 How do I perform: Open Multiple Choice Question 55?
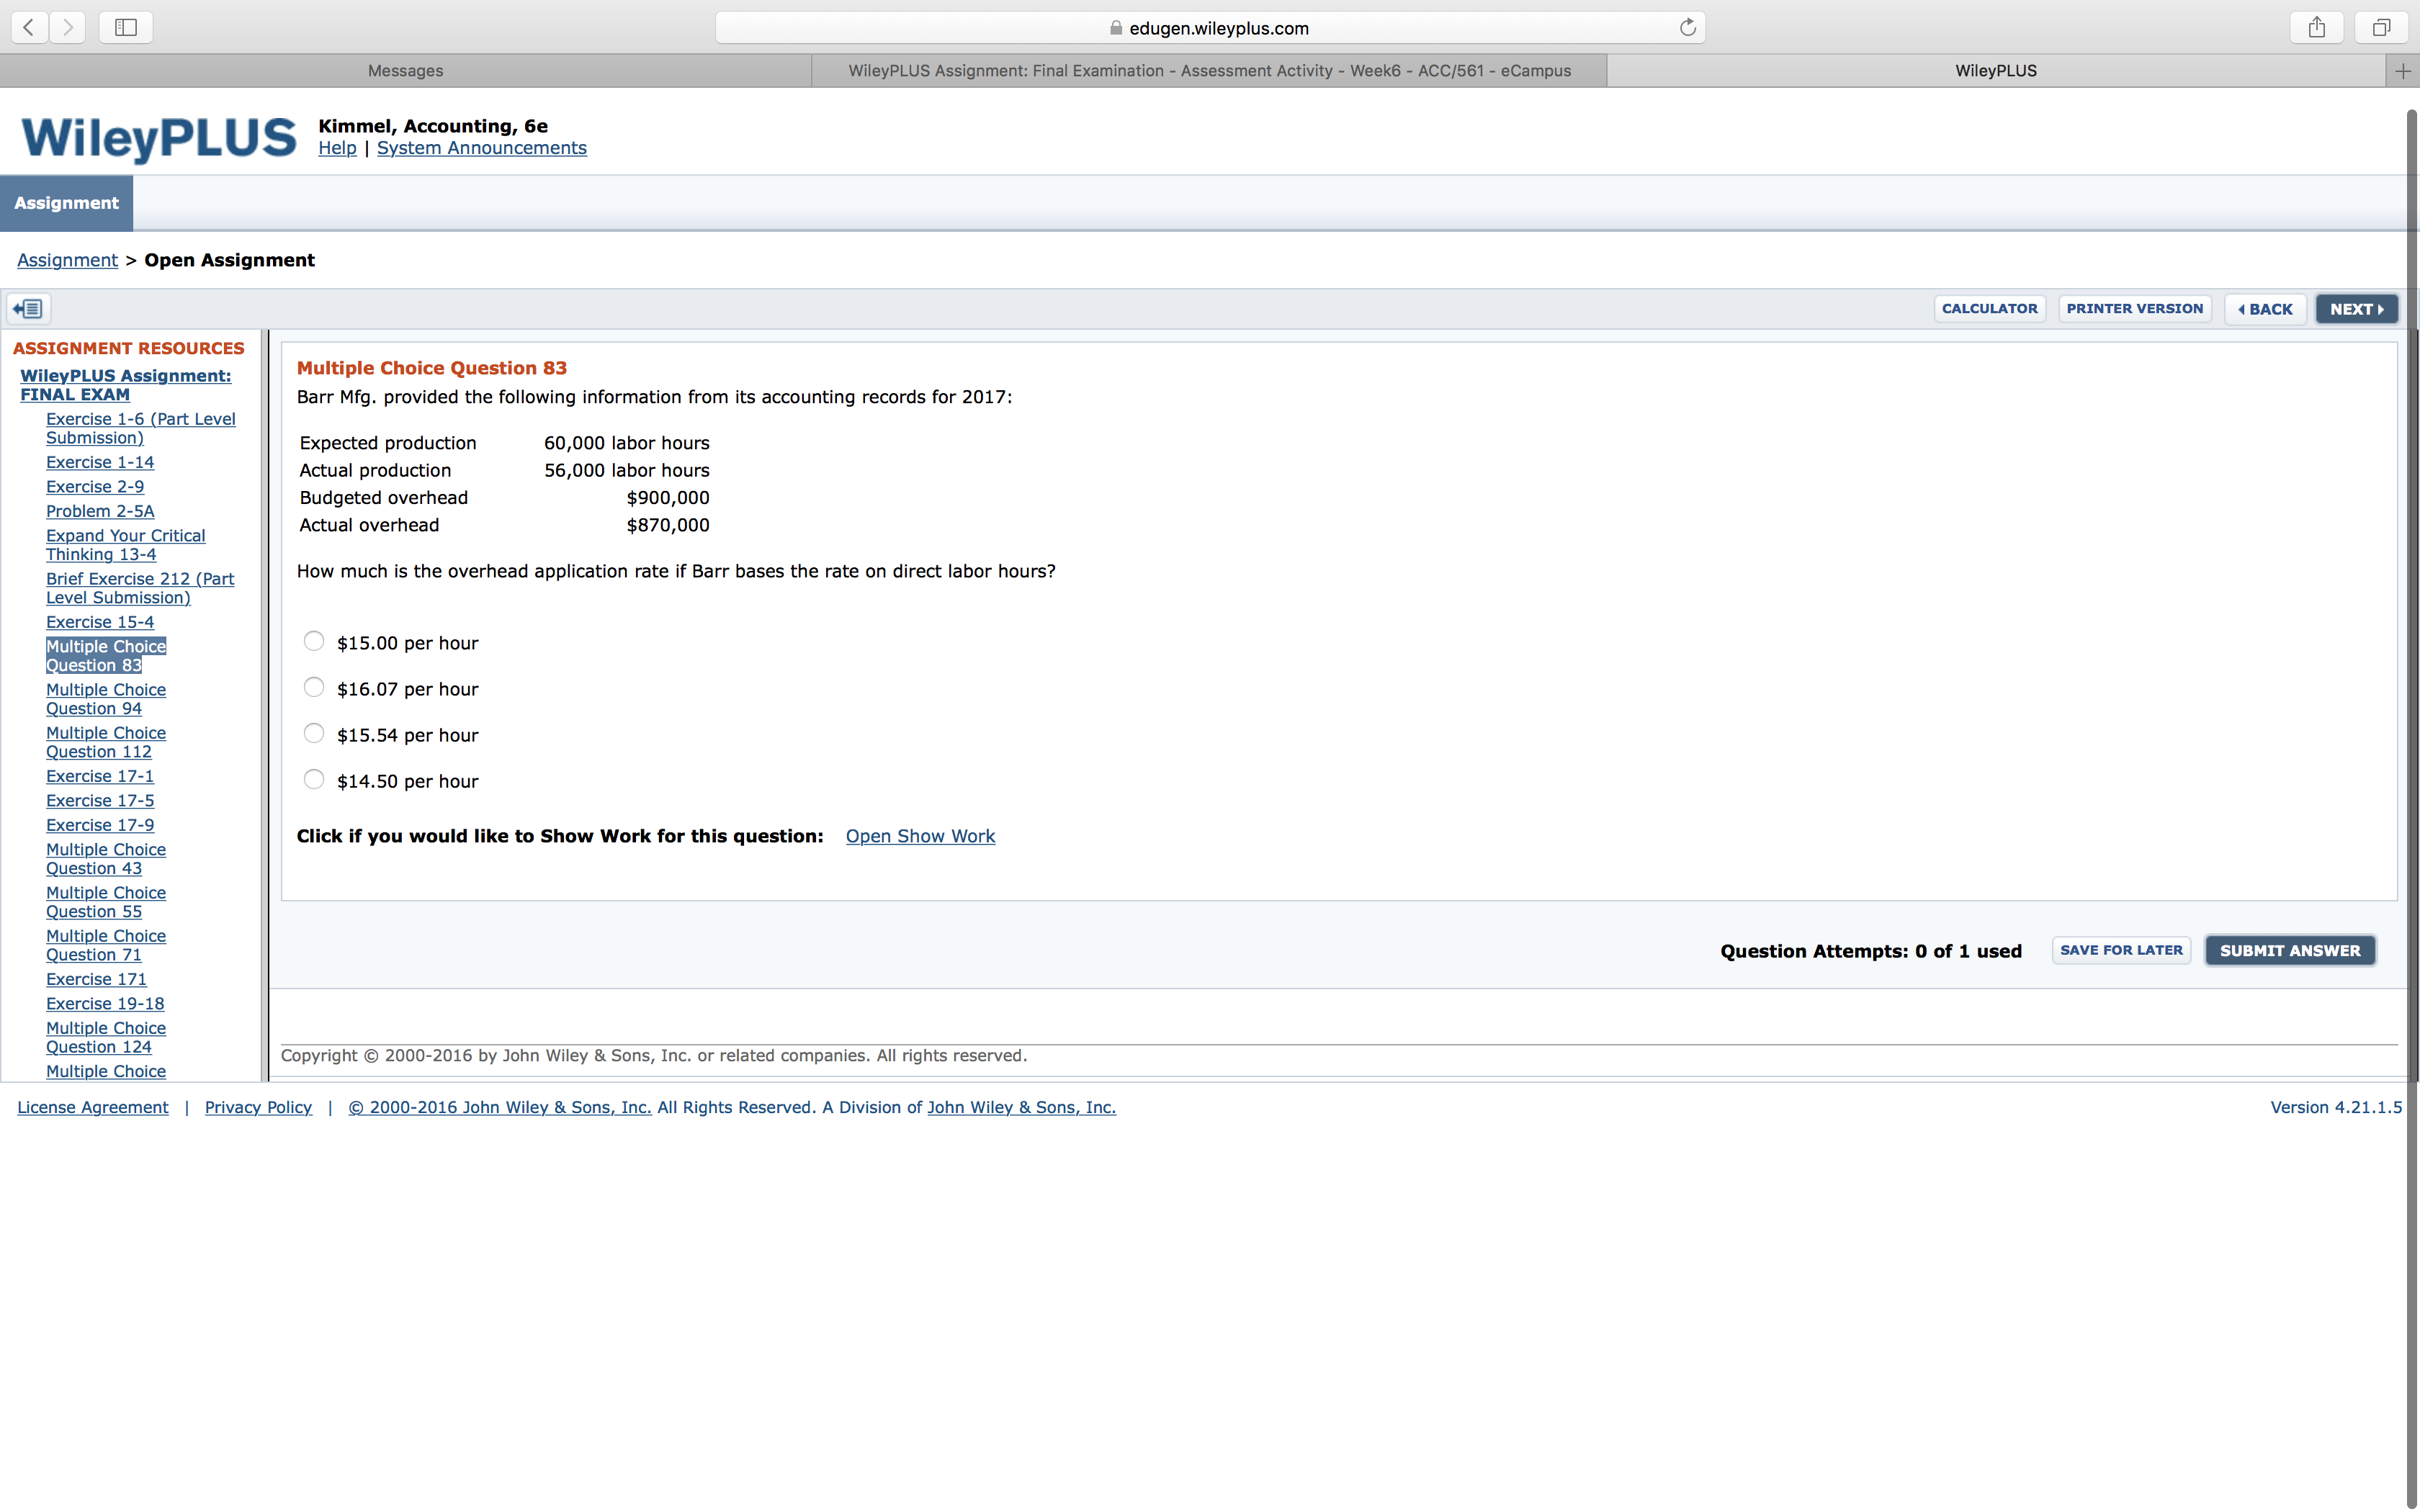(x=106, y=902)
